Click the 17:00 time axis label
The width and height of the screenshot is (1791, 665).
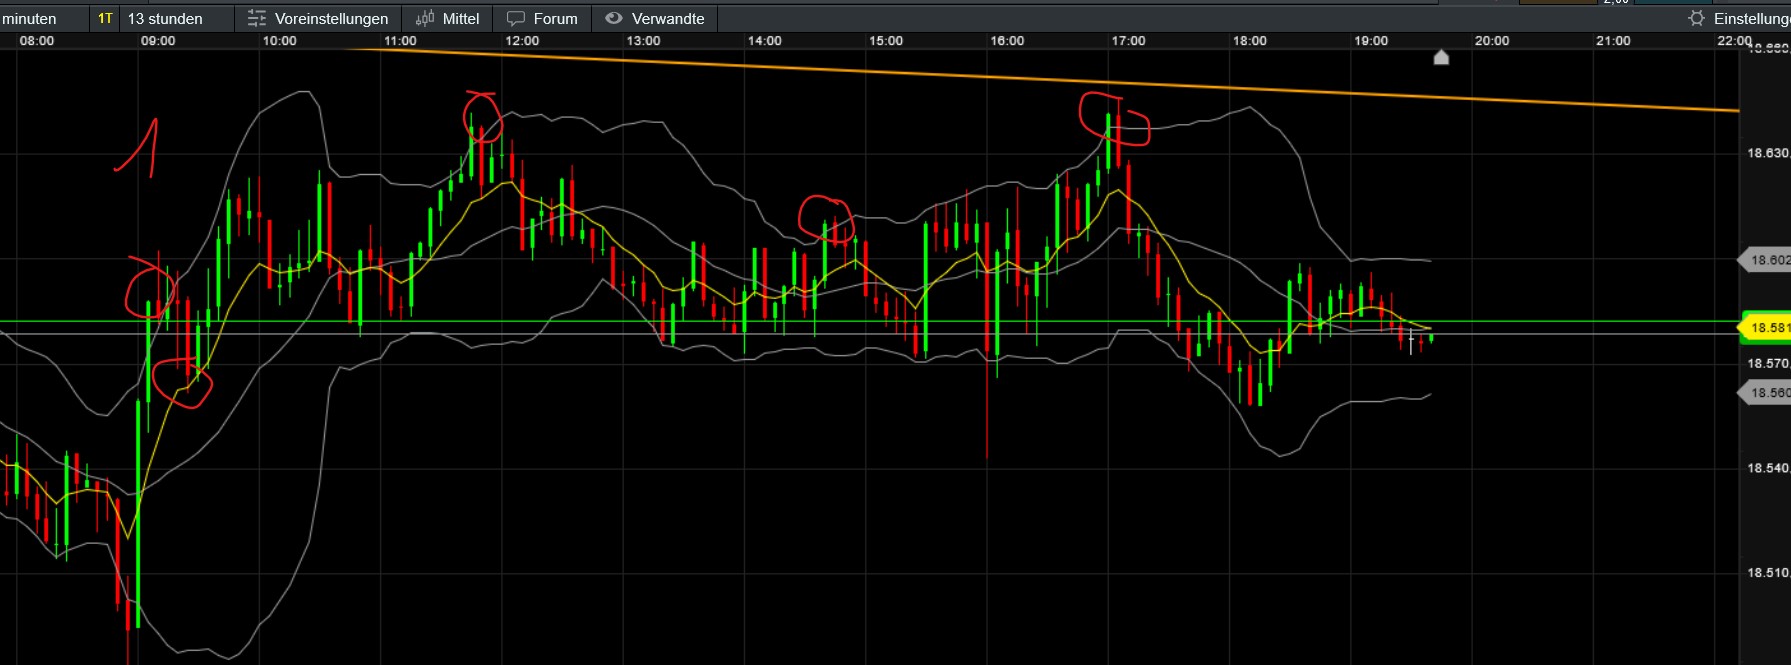(1128, 41)
